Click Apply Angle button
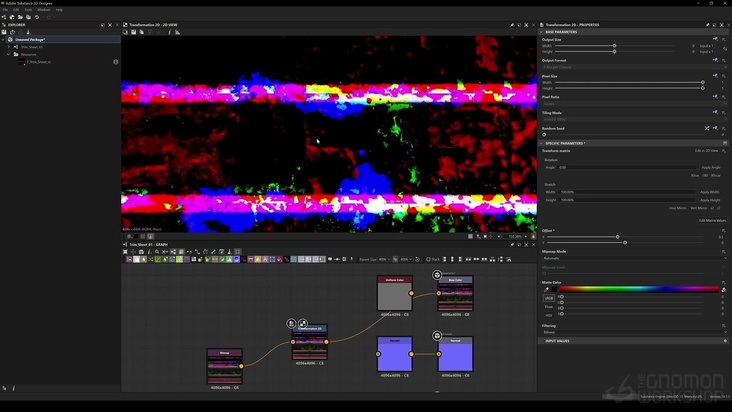Viewport: 732px width, 412px height. click(x=709, y=167)
